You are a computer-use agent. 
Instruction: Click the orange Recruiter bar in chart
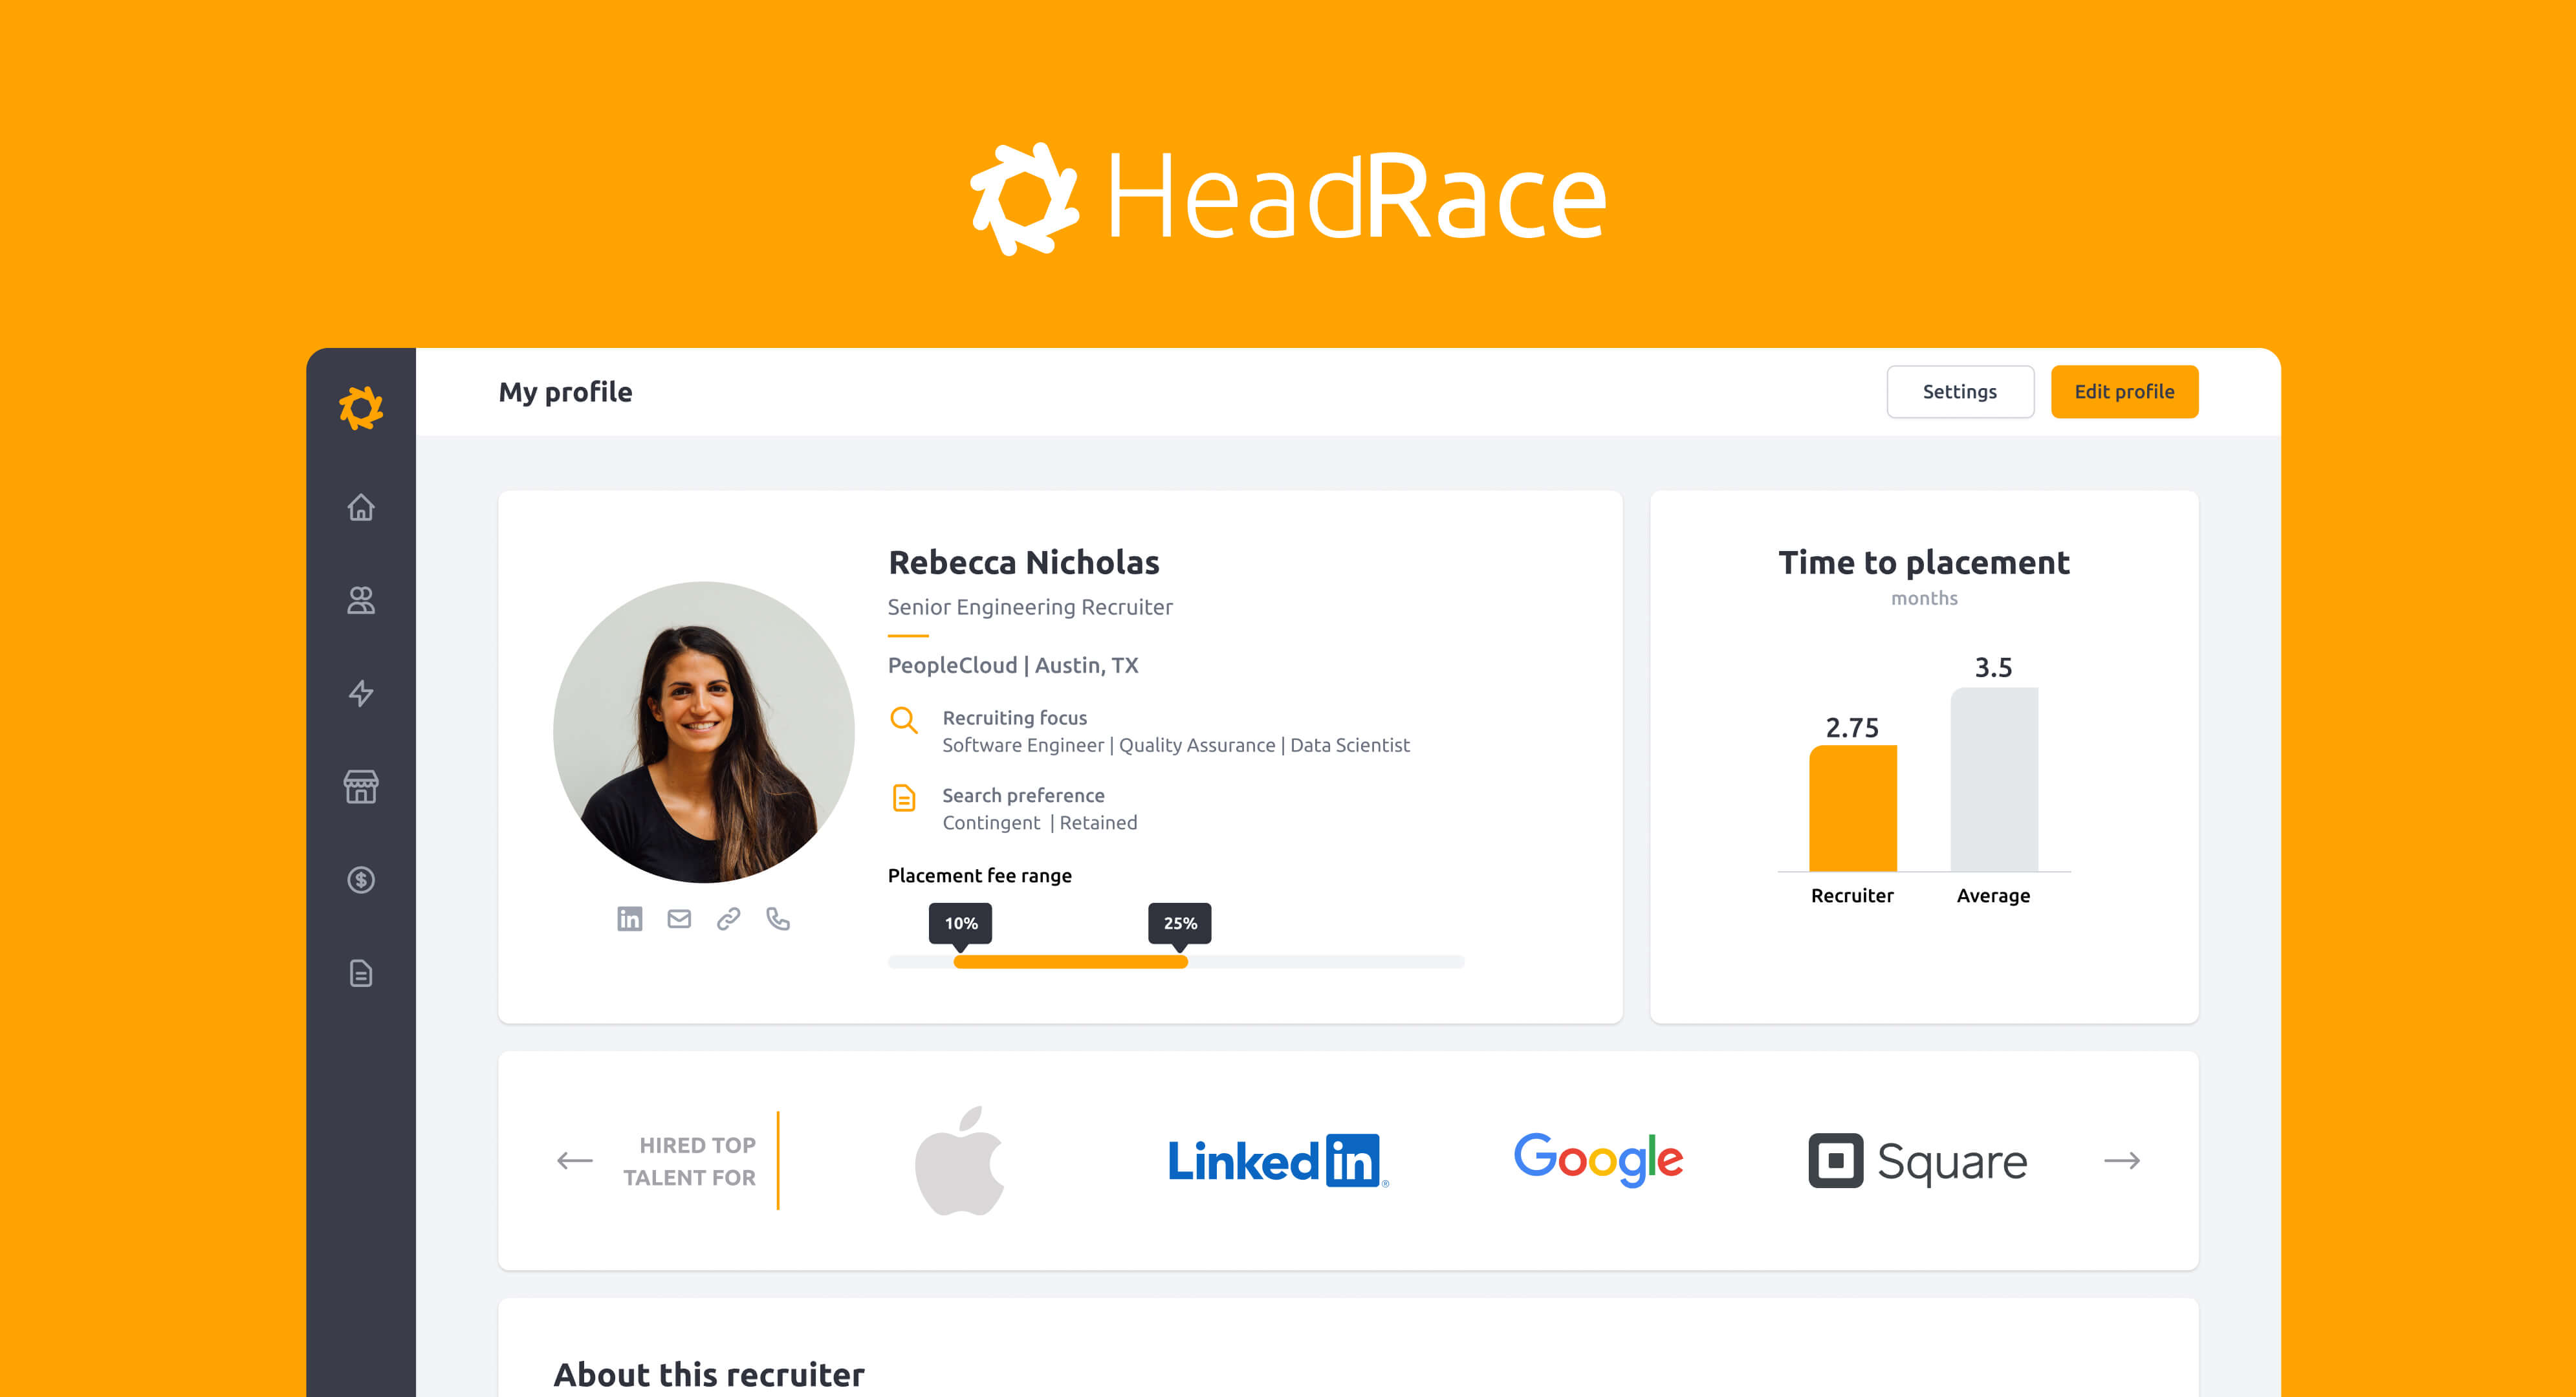[x=1852, y=808]
